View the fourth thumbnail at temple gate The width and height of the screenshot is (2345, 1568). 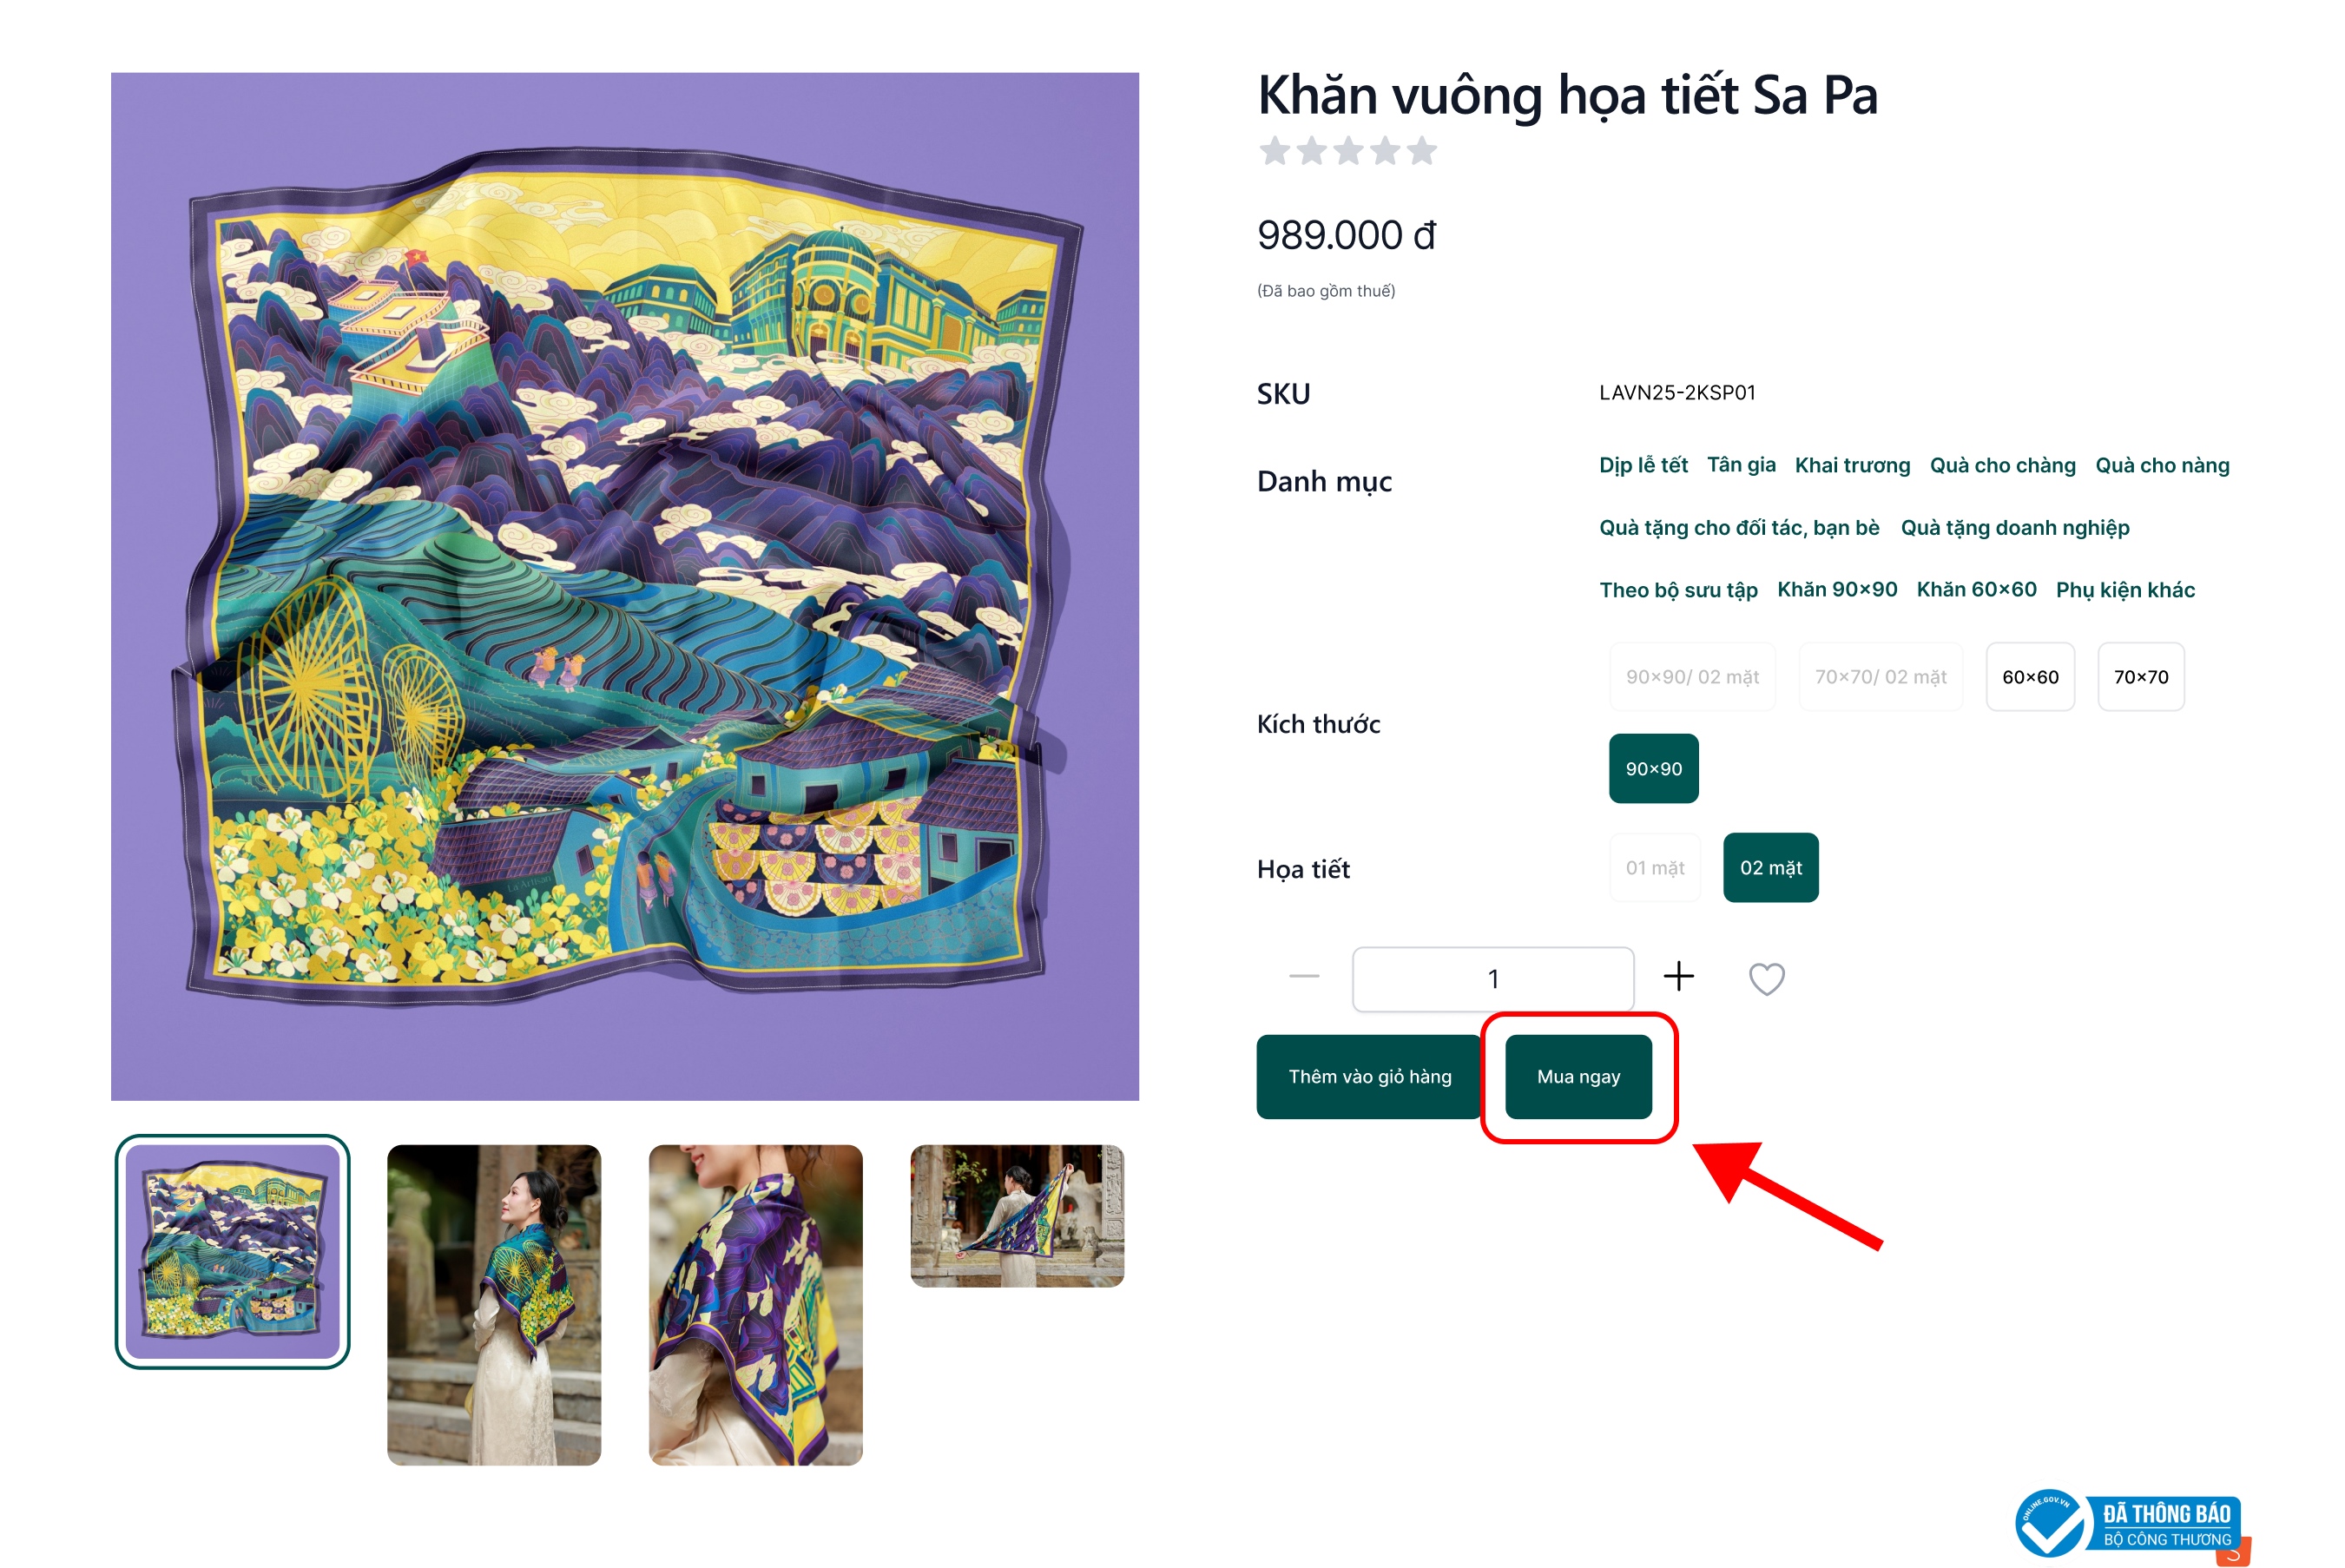tap(1017, 1216)
